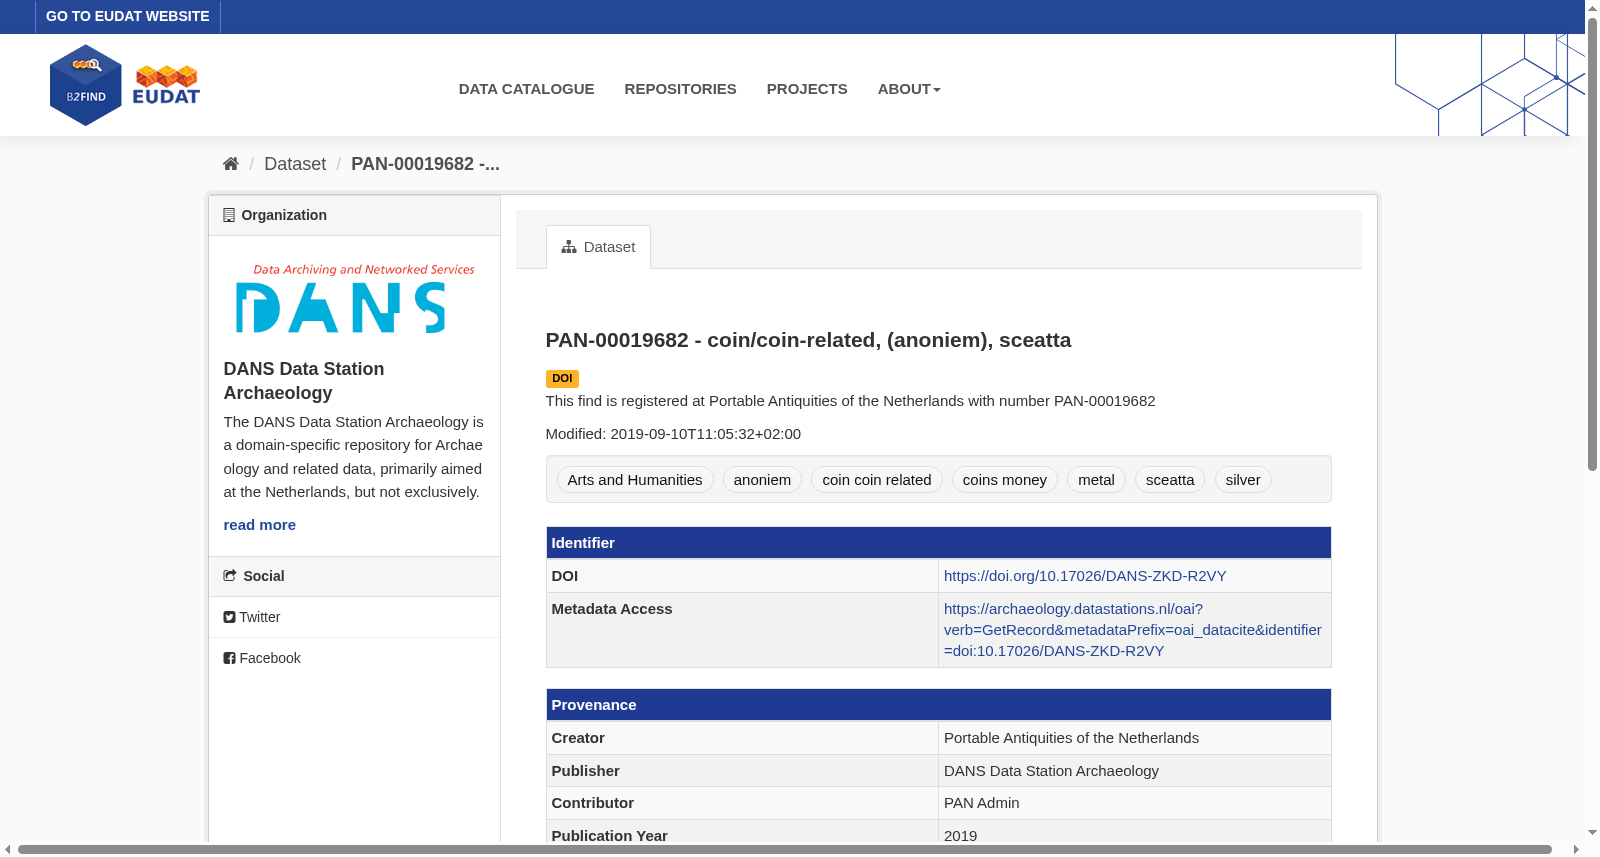This screenshot has height=857, width=1600.
Task: Click the Publication Year label
Action: (x=609, y=835)
